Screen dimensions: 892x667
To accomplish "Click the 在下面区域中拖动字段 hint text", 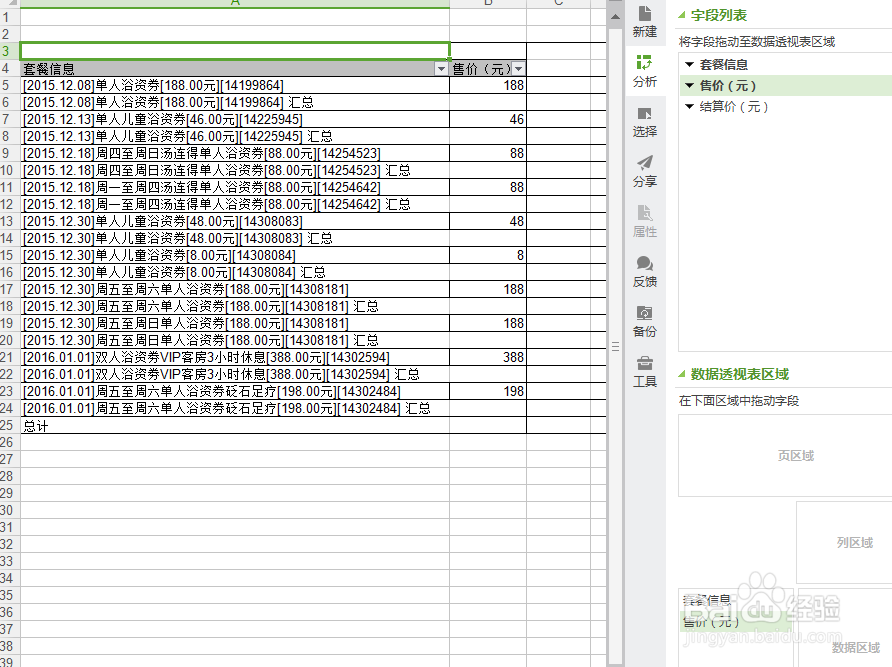I will point(739,401).
